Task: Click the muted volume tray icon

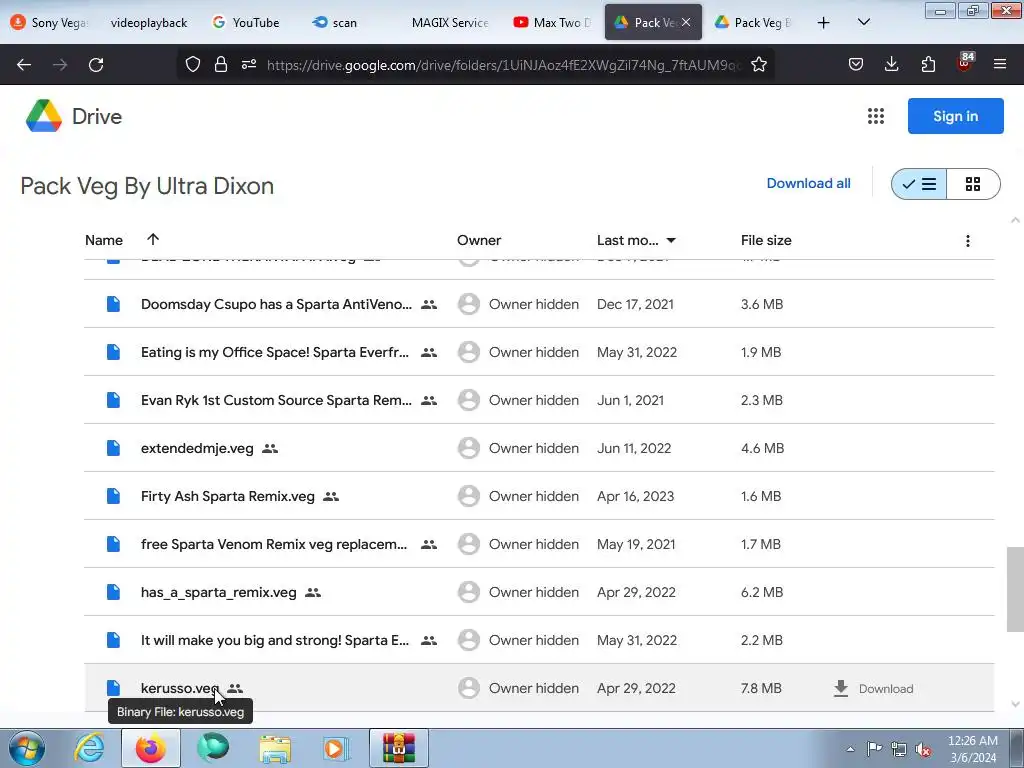Action: coord(923,749)
